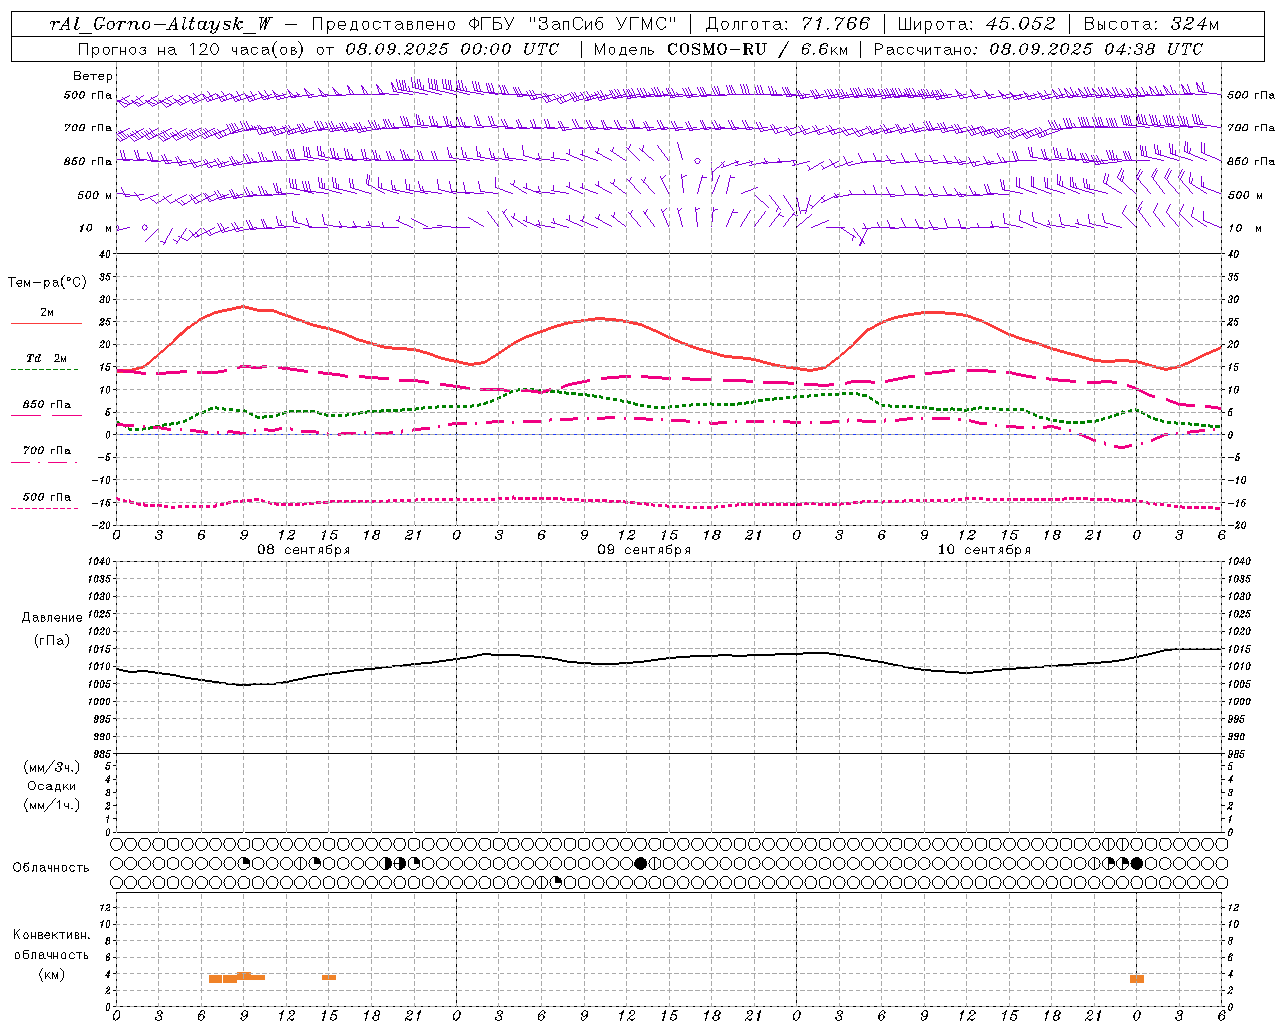Click the 'Широта: 45.052' header value
The height and width of the screenshot is (1024, 1280).
tap(976, 24)
